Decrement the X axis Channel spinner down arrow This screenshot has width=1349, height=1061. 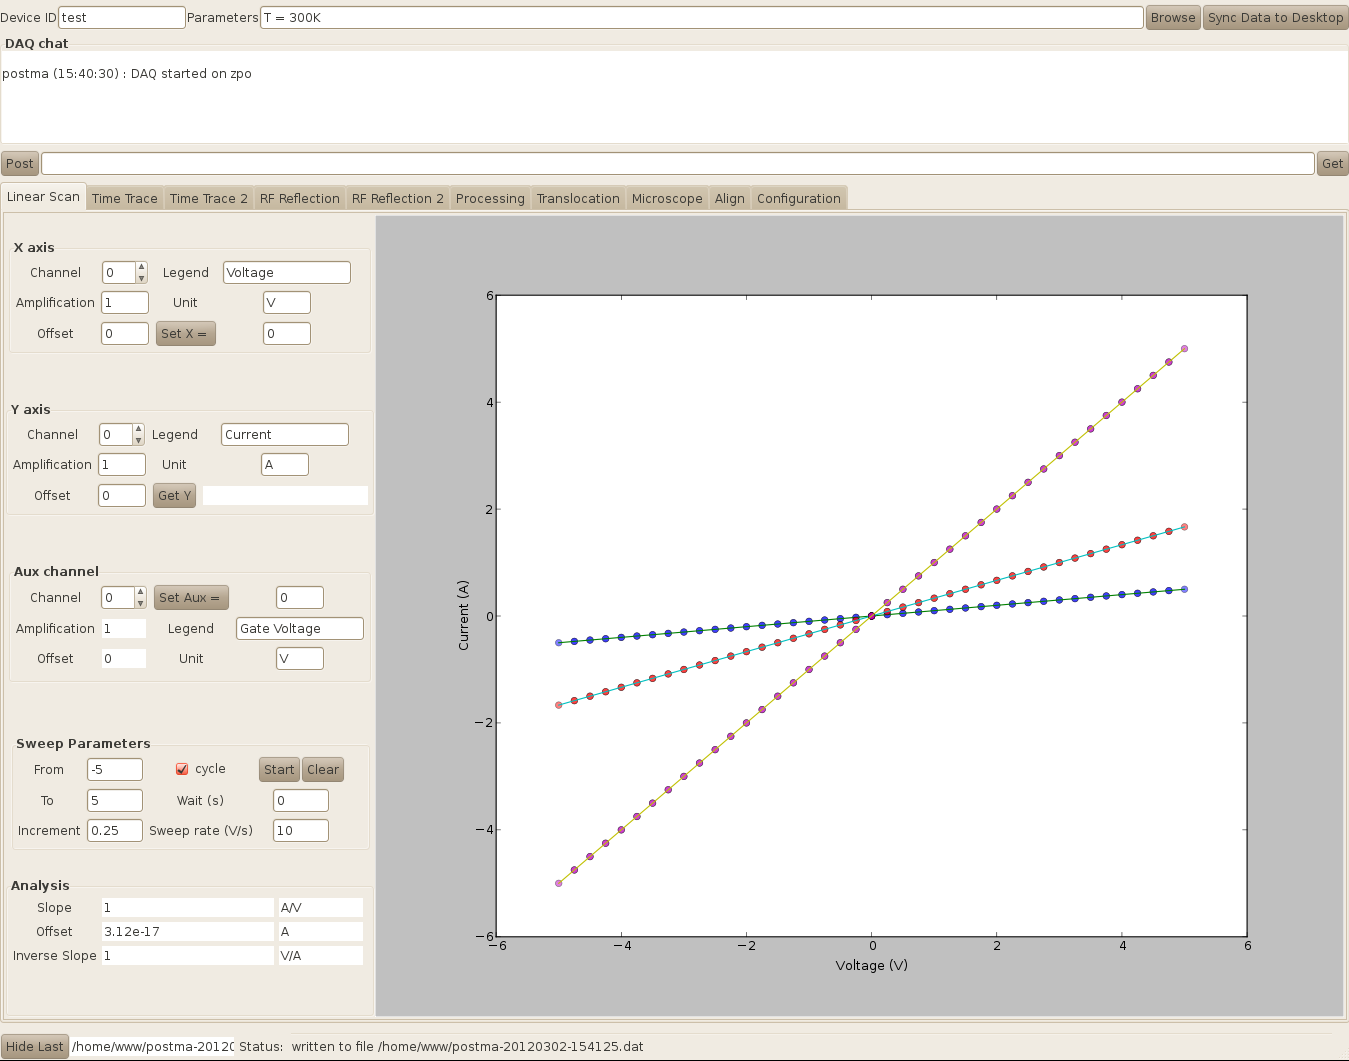(141, 278)
